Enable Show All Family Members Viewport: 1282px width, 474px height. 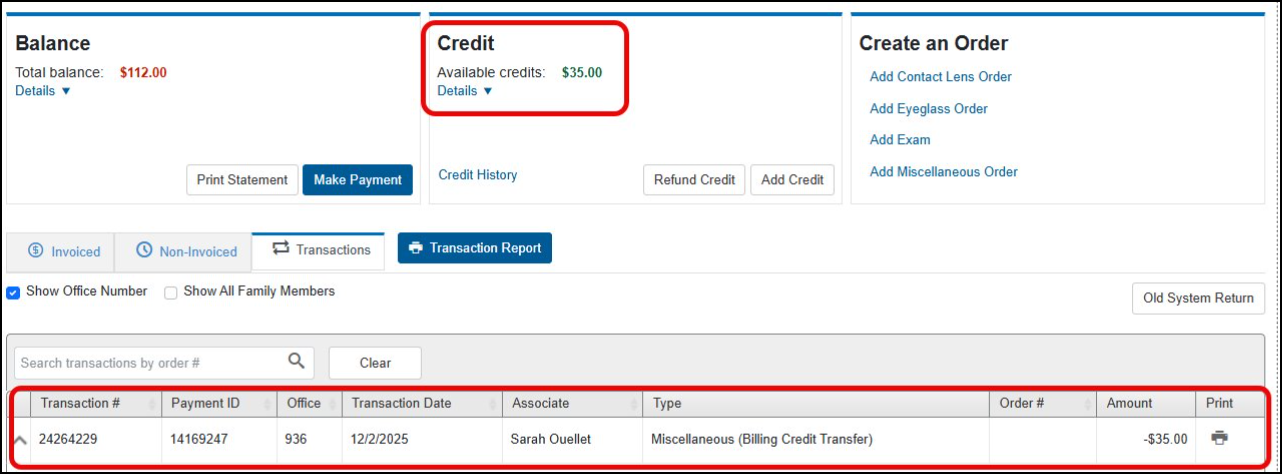coord(171,292)
